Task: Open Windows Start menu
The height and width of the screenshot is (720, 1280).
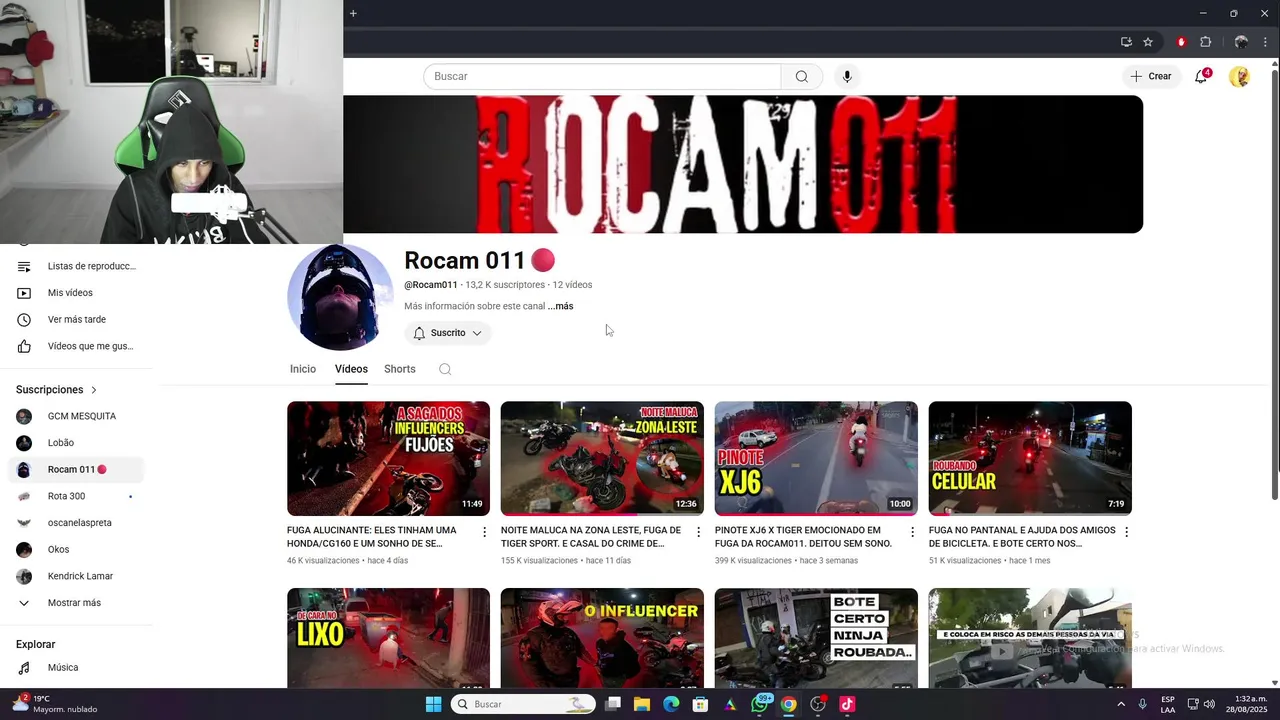Action: point(433,704)
